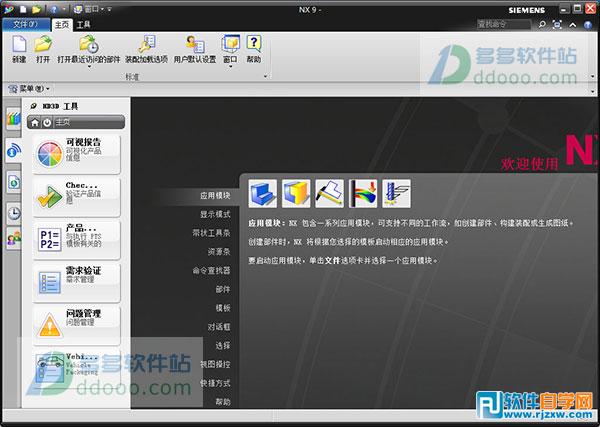The image size is (600, 427).
Task: Click the command finder search field
Action: click(504, 24)
